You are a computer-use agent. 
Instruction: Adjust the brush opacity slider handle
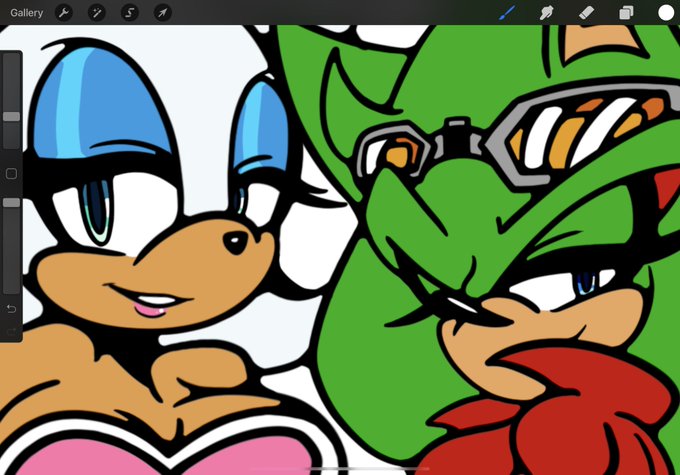pyautogui.click(x=12, y=203)
